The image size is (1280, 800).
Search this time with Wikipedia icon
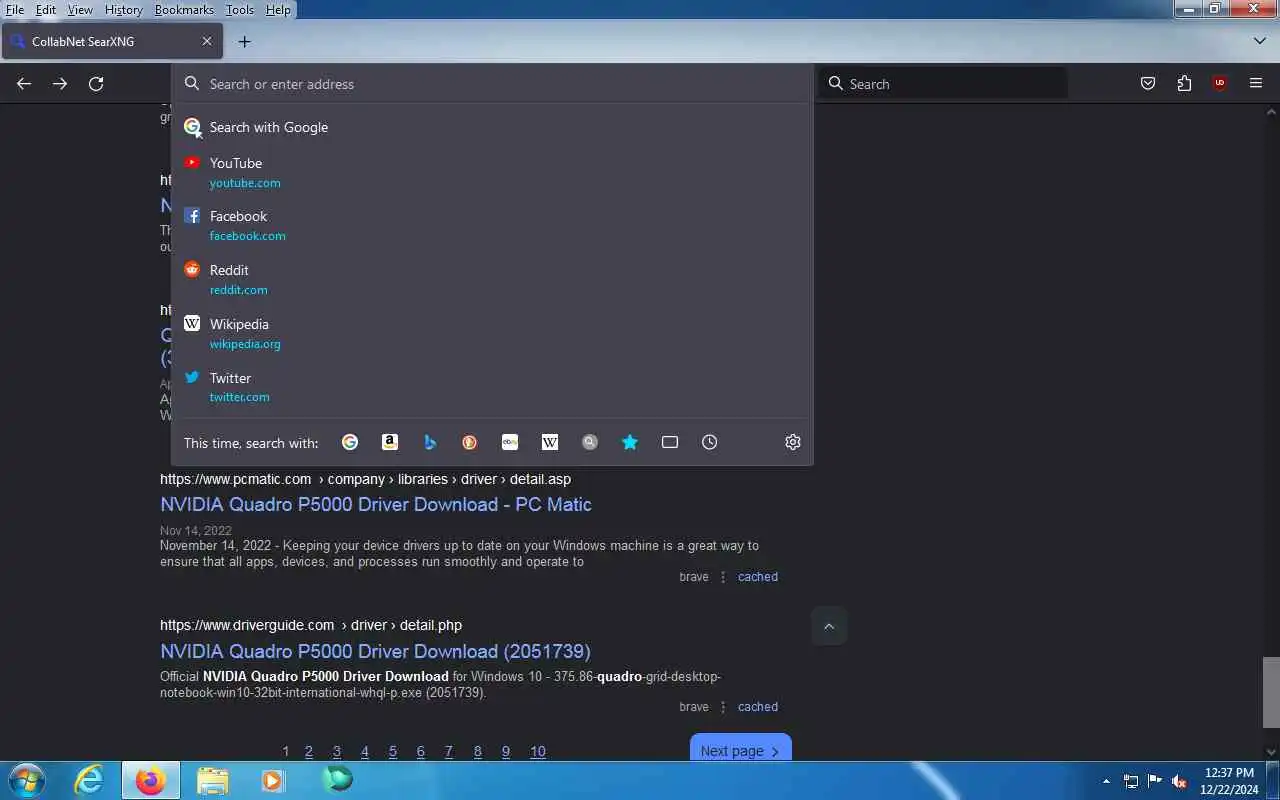pyautogui.click(x=550, y=442)
